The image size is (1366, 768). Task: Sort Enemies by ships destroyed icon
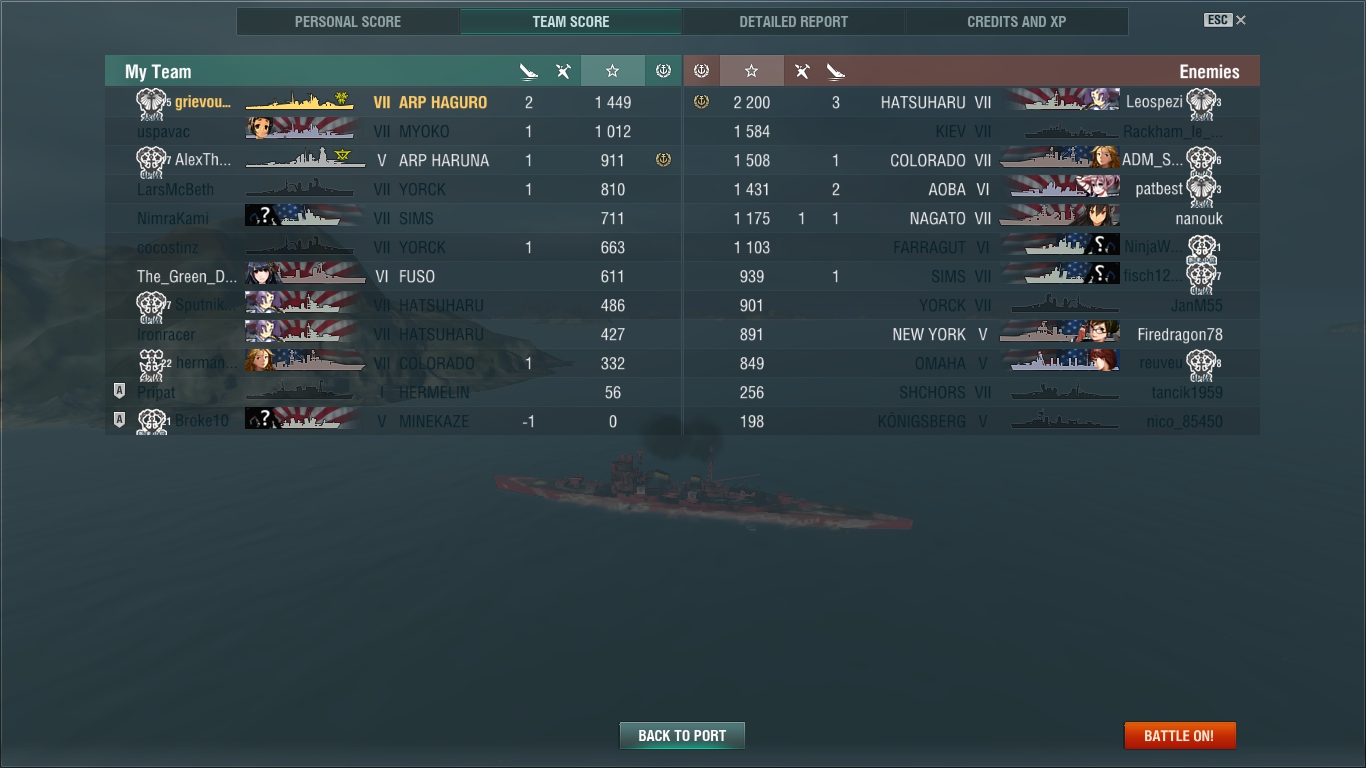[x=836, y=71]
